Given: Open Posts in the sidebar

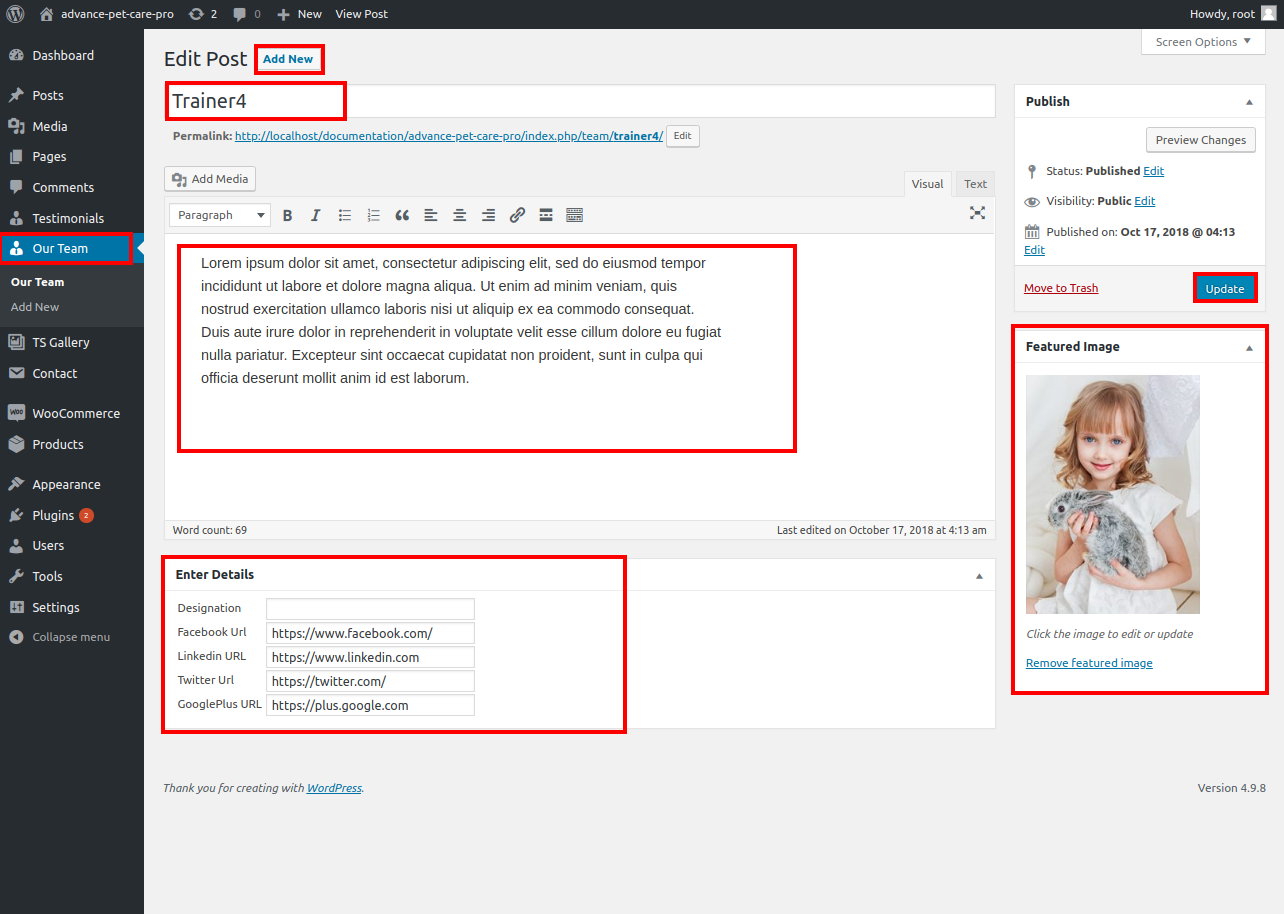Looking at the screenshot, I should tap(72, 96).
